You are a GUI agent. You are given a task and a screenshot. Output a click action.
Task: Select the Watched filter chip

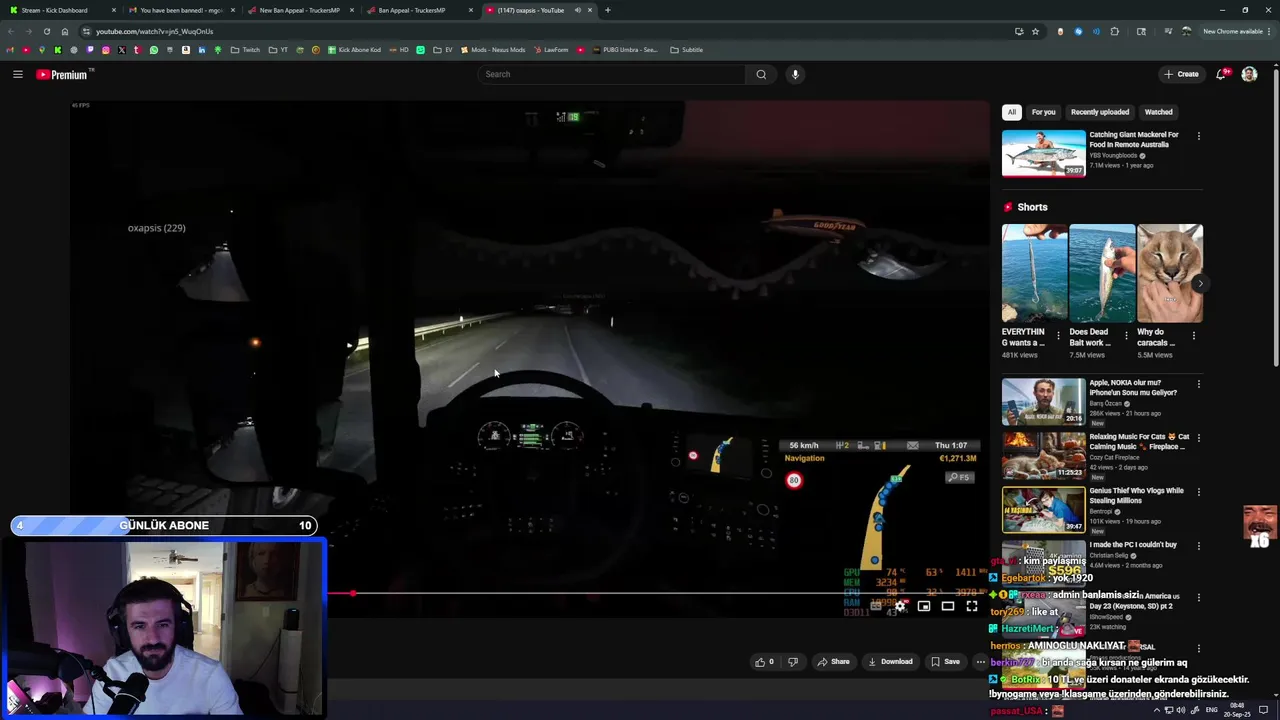(1158, 112)
